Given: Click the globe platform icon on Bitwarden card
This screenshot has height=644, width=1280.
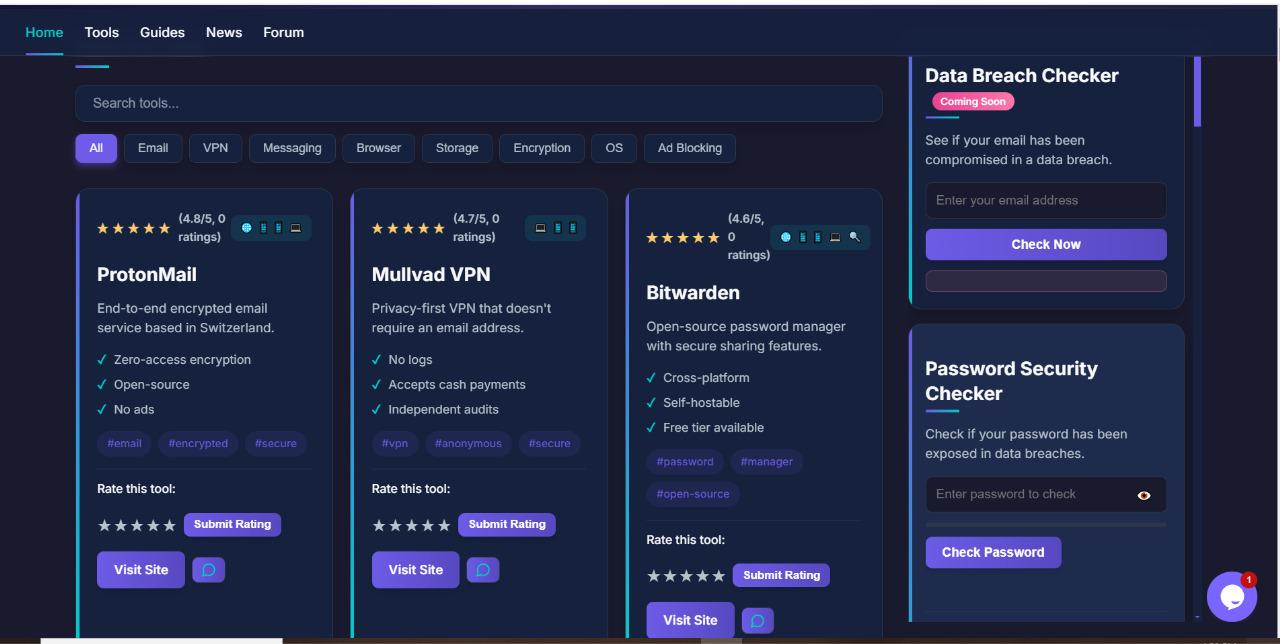Looking at the screenshot, I should (x=786, y=237).
